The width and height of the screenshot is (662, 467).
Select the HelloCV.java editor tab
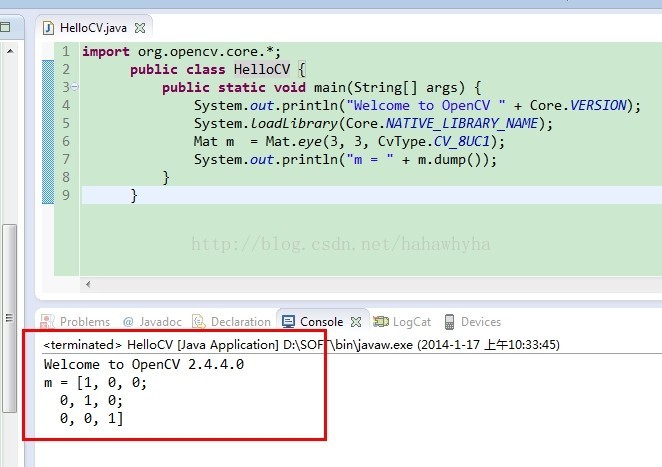point(93,28)
